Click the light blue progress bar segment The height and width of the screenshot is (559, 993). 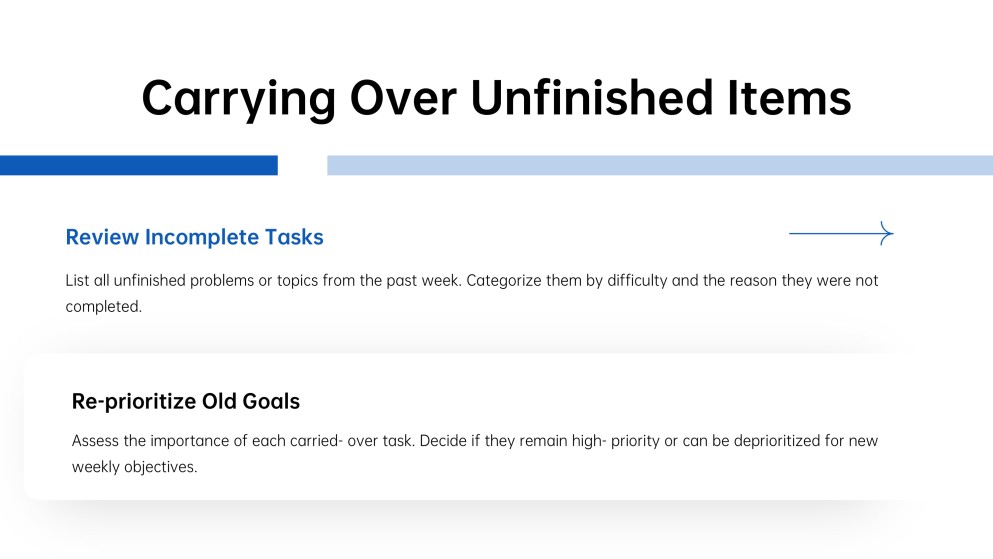660,165
